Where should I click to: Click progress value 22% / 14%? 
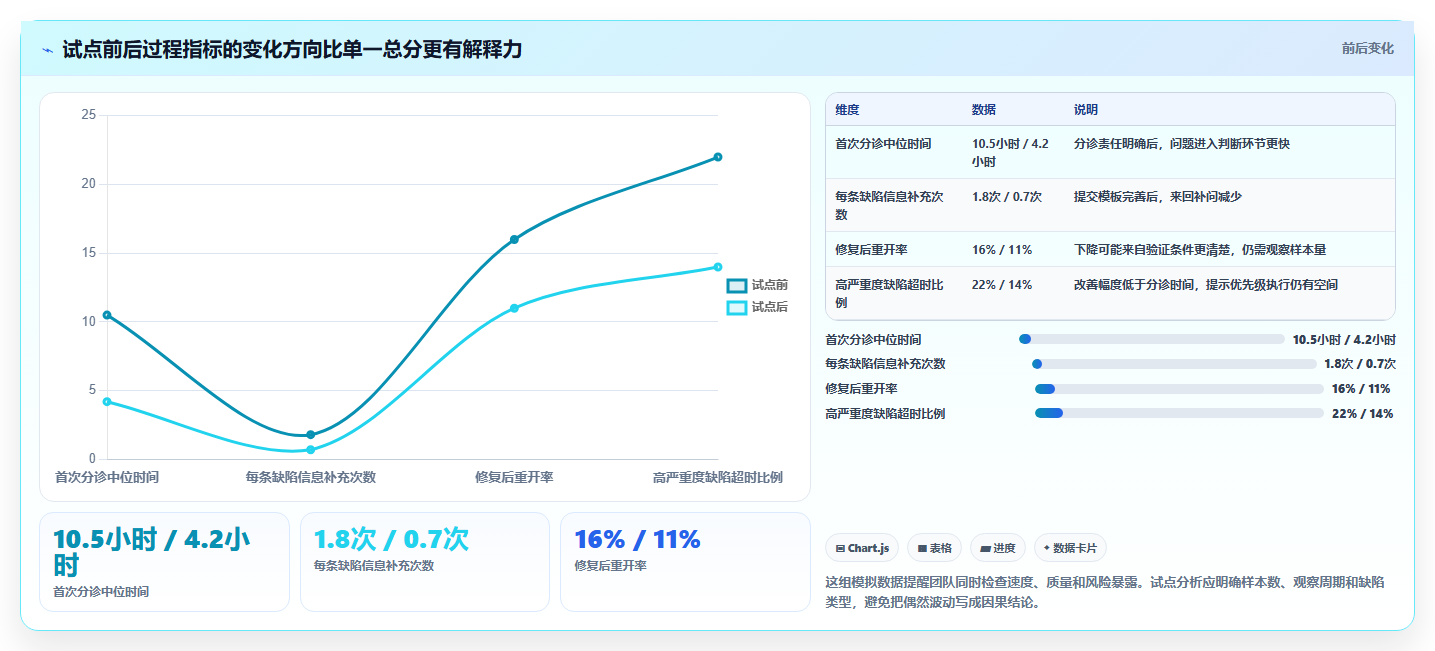(x=1362, y=413)
